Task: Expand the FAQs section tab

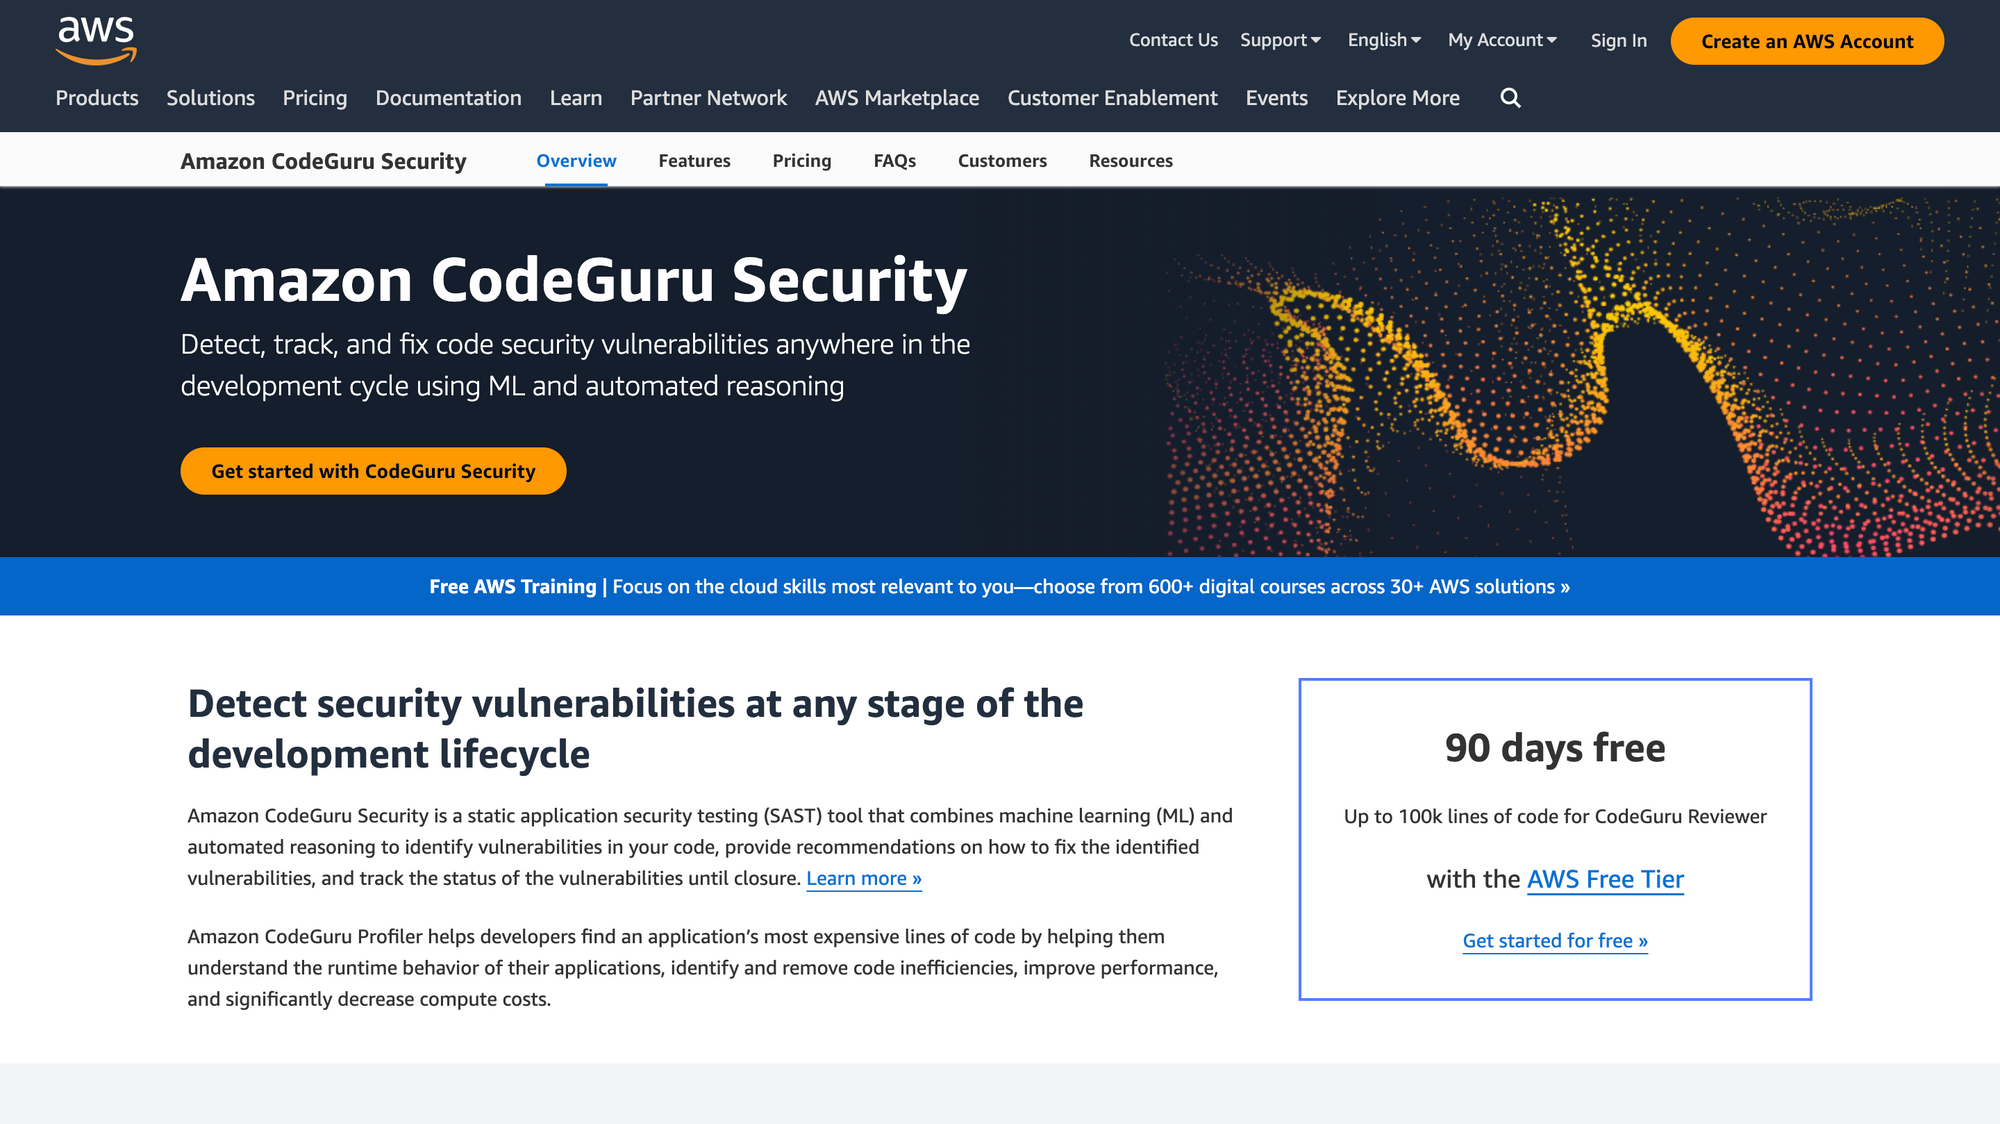Action: (894, 161)
